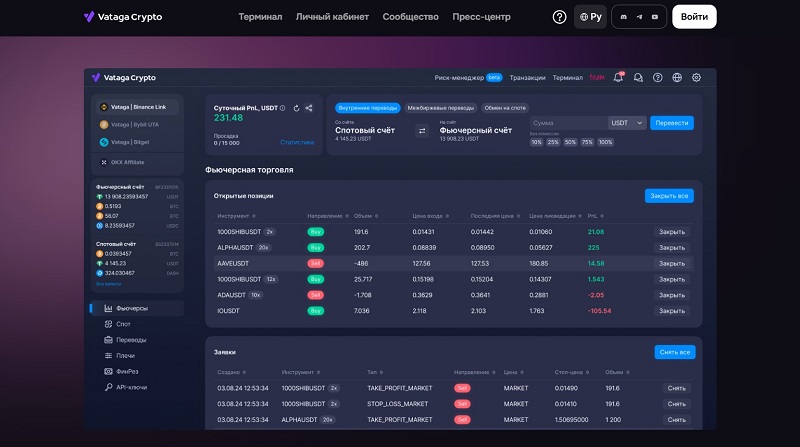Open the Статистика link
Viewport: 800px width, 447px height.
tap(297, 142)
